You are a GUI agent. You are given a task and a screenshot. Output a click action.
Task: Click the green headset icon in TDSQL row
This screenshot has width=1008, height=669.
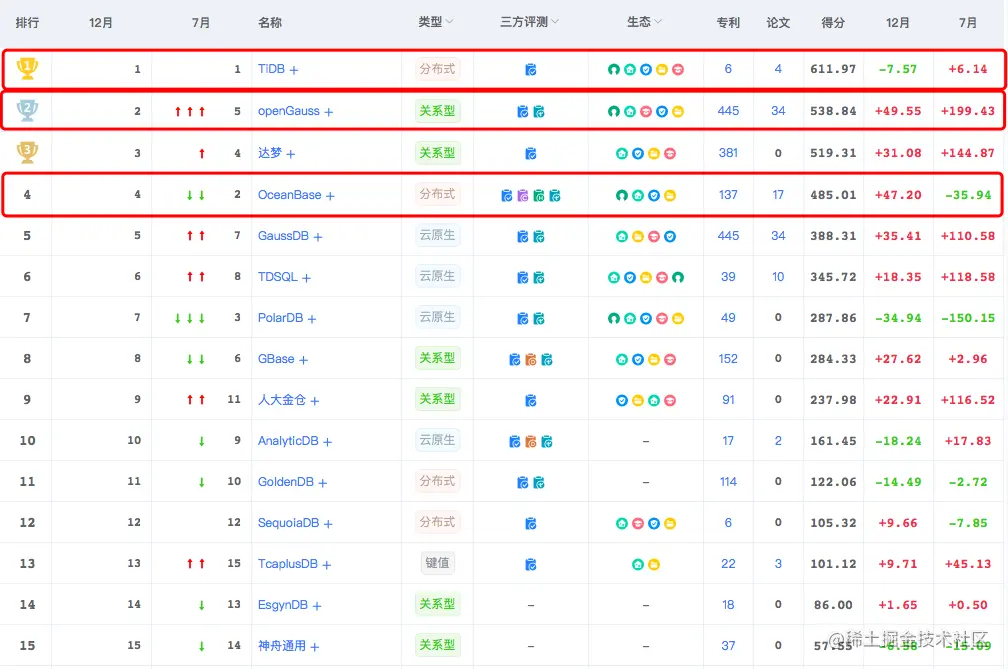(x=678, y=278)
